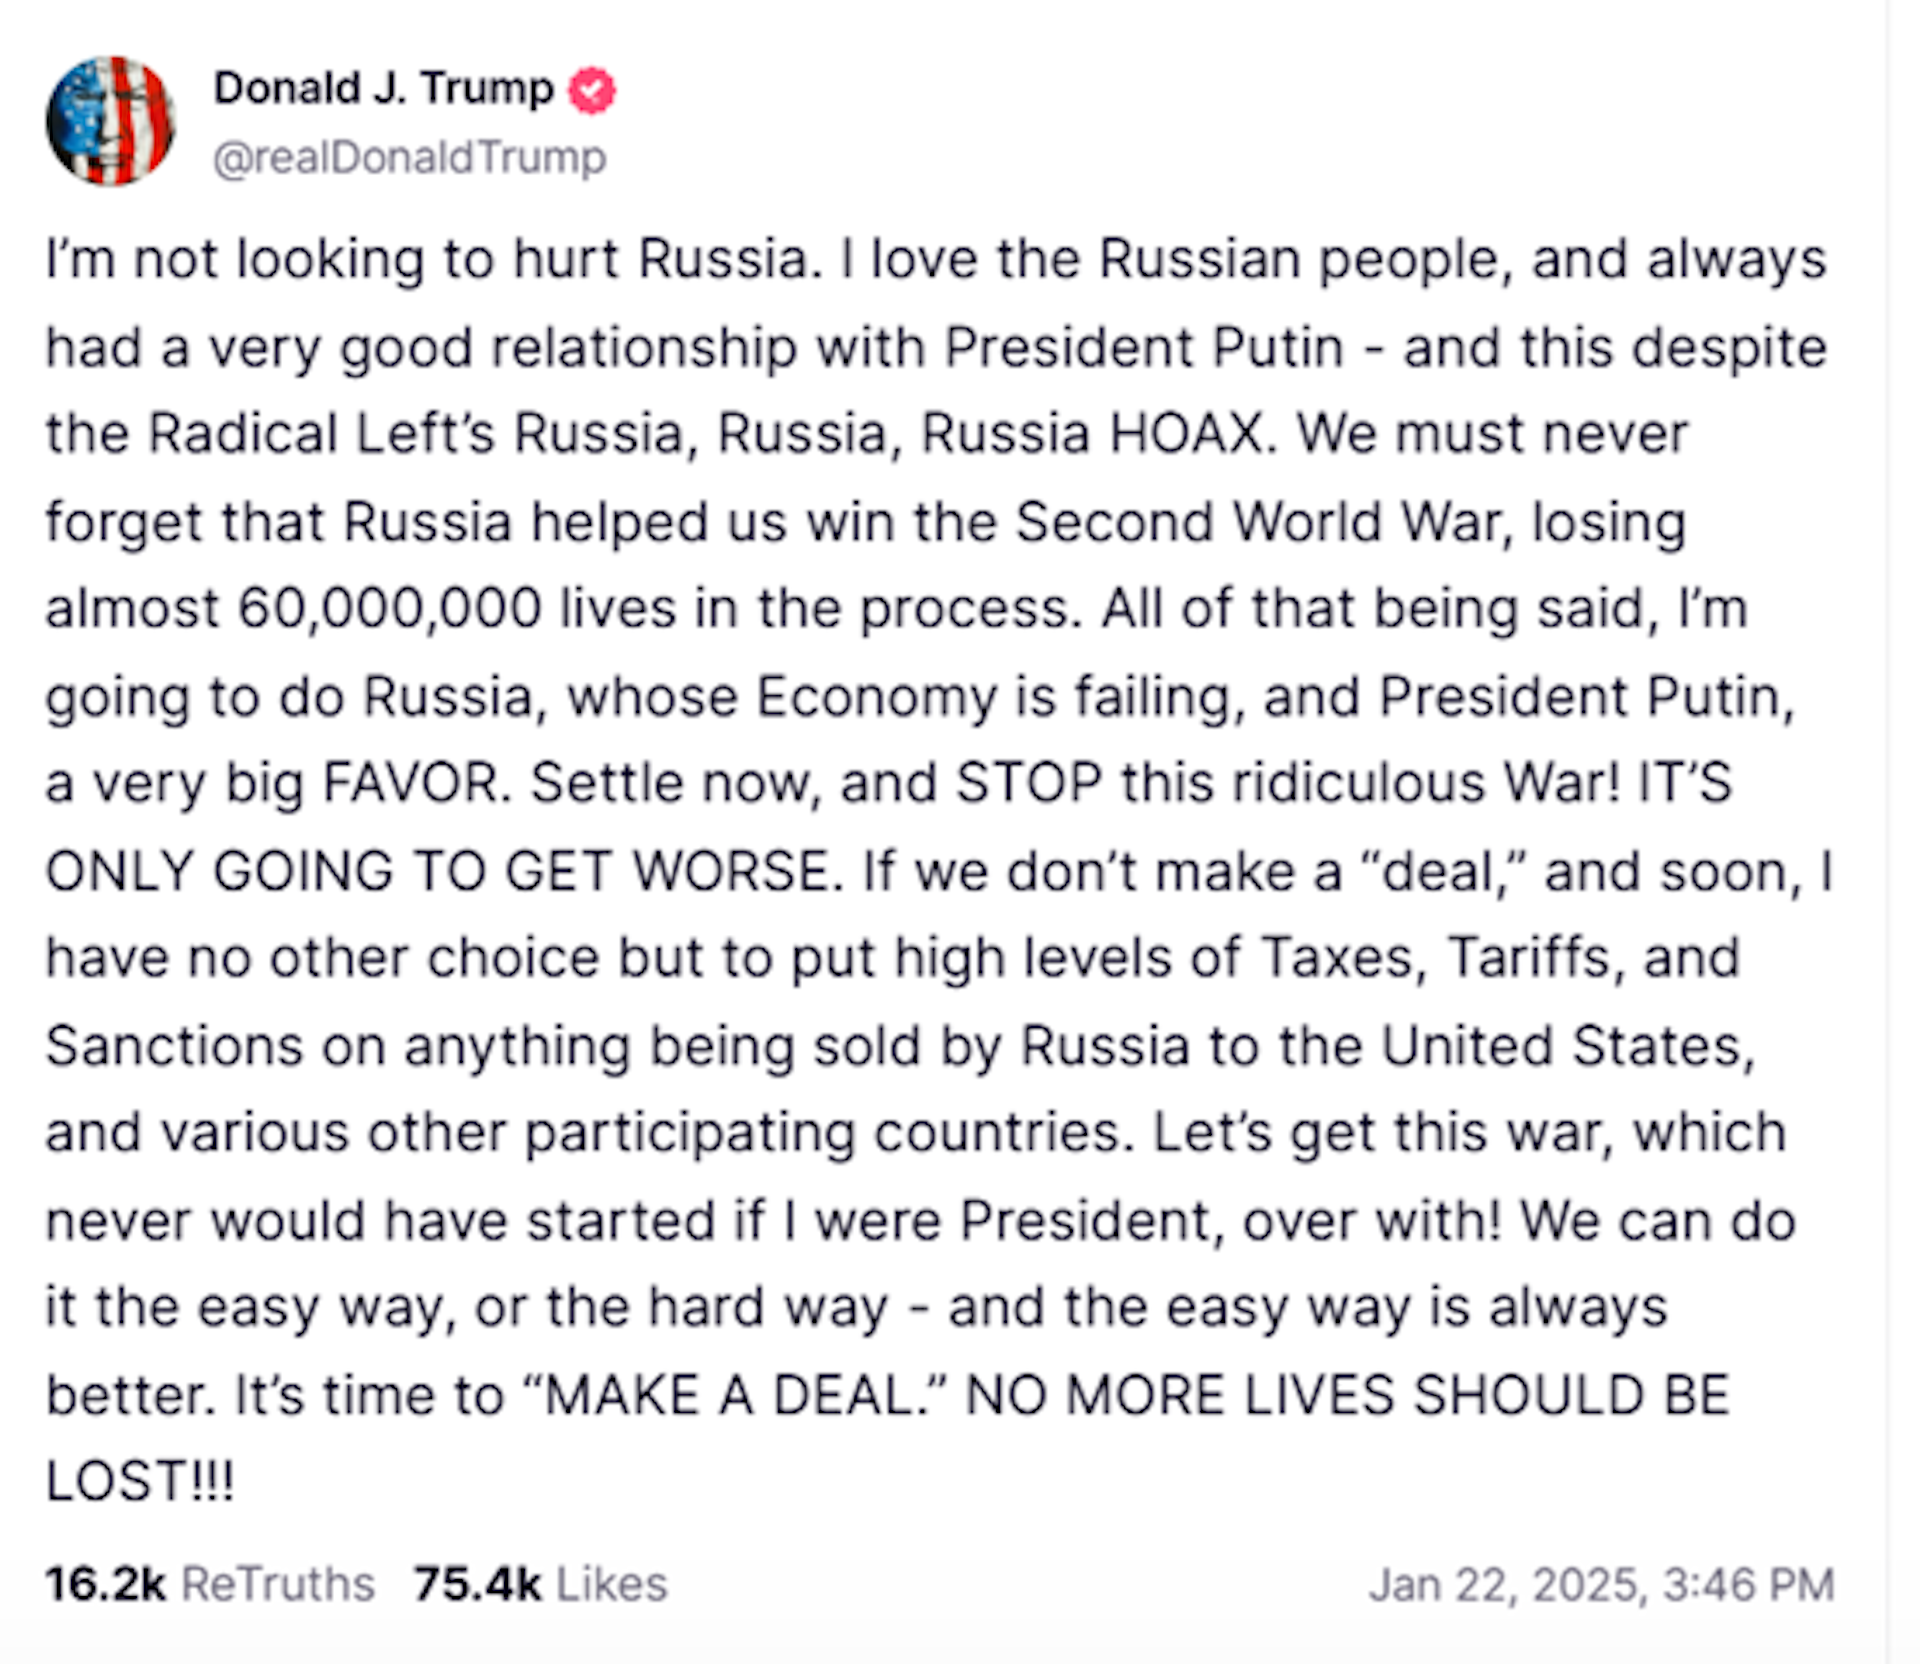This screenshot has height=1664, width=1920.
Task: Click the 60,000,000 figure in the post
Action: pyautogui.click(x=390, y=608)
